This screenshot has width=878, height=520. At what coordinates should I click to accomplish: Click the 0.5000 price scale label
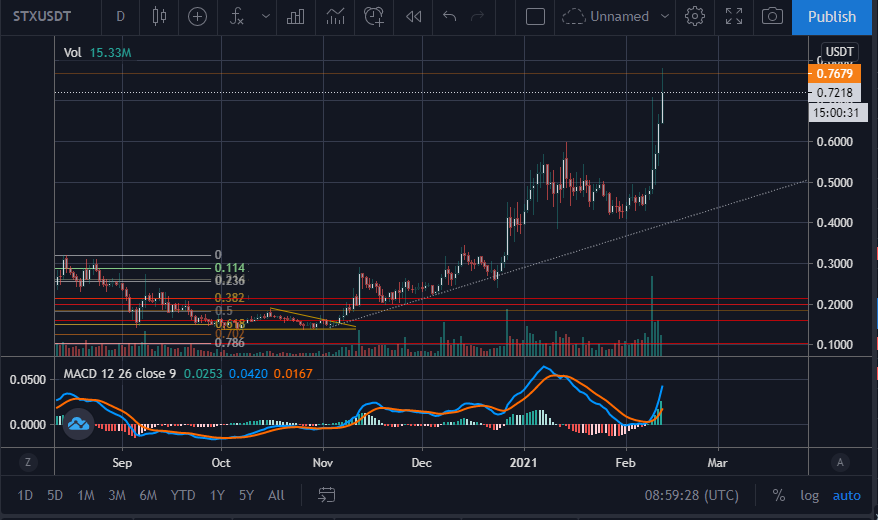coord(834,182)
